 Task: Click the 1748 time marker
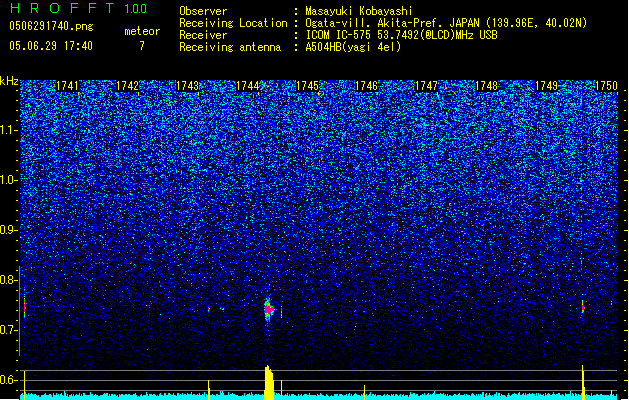point(486,86)
